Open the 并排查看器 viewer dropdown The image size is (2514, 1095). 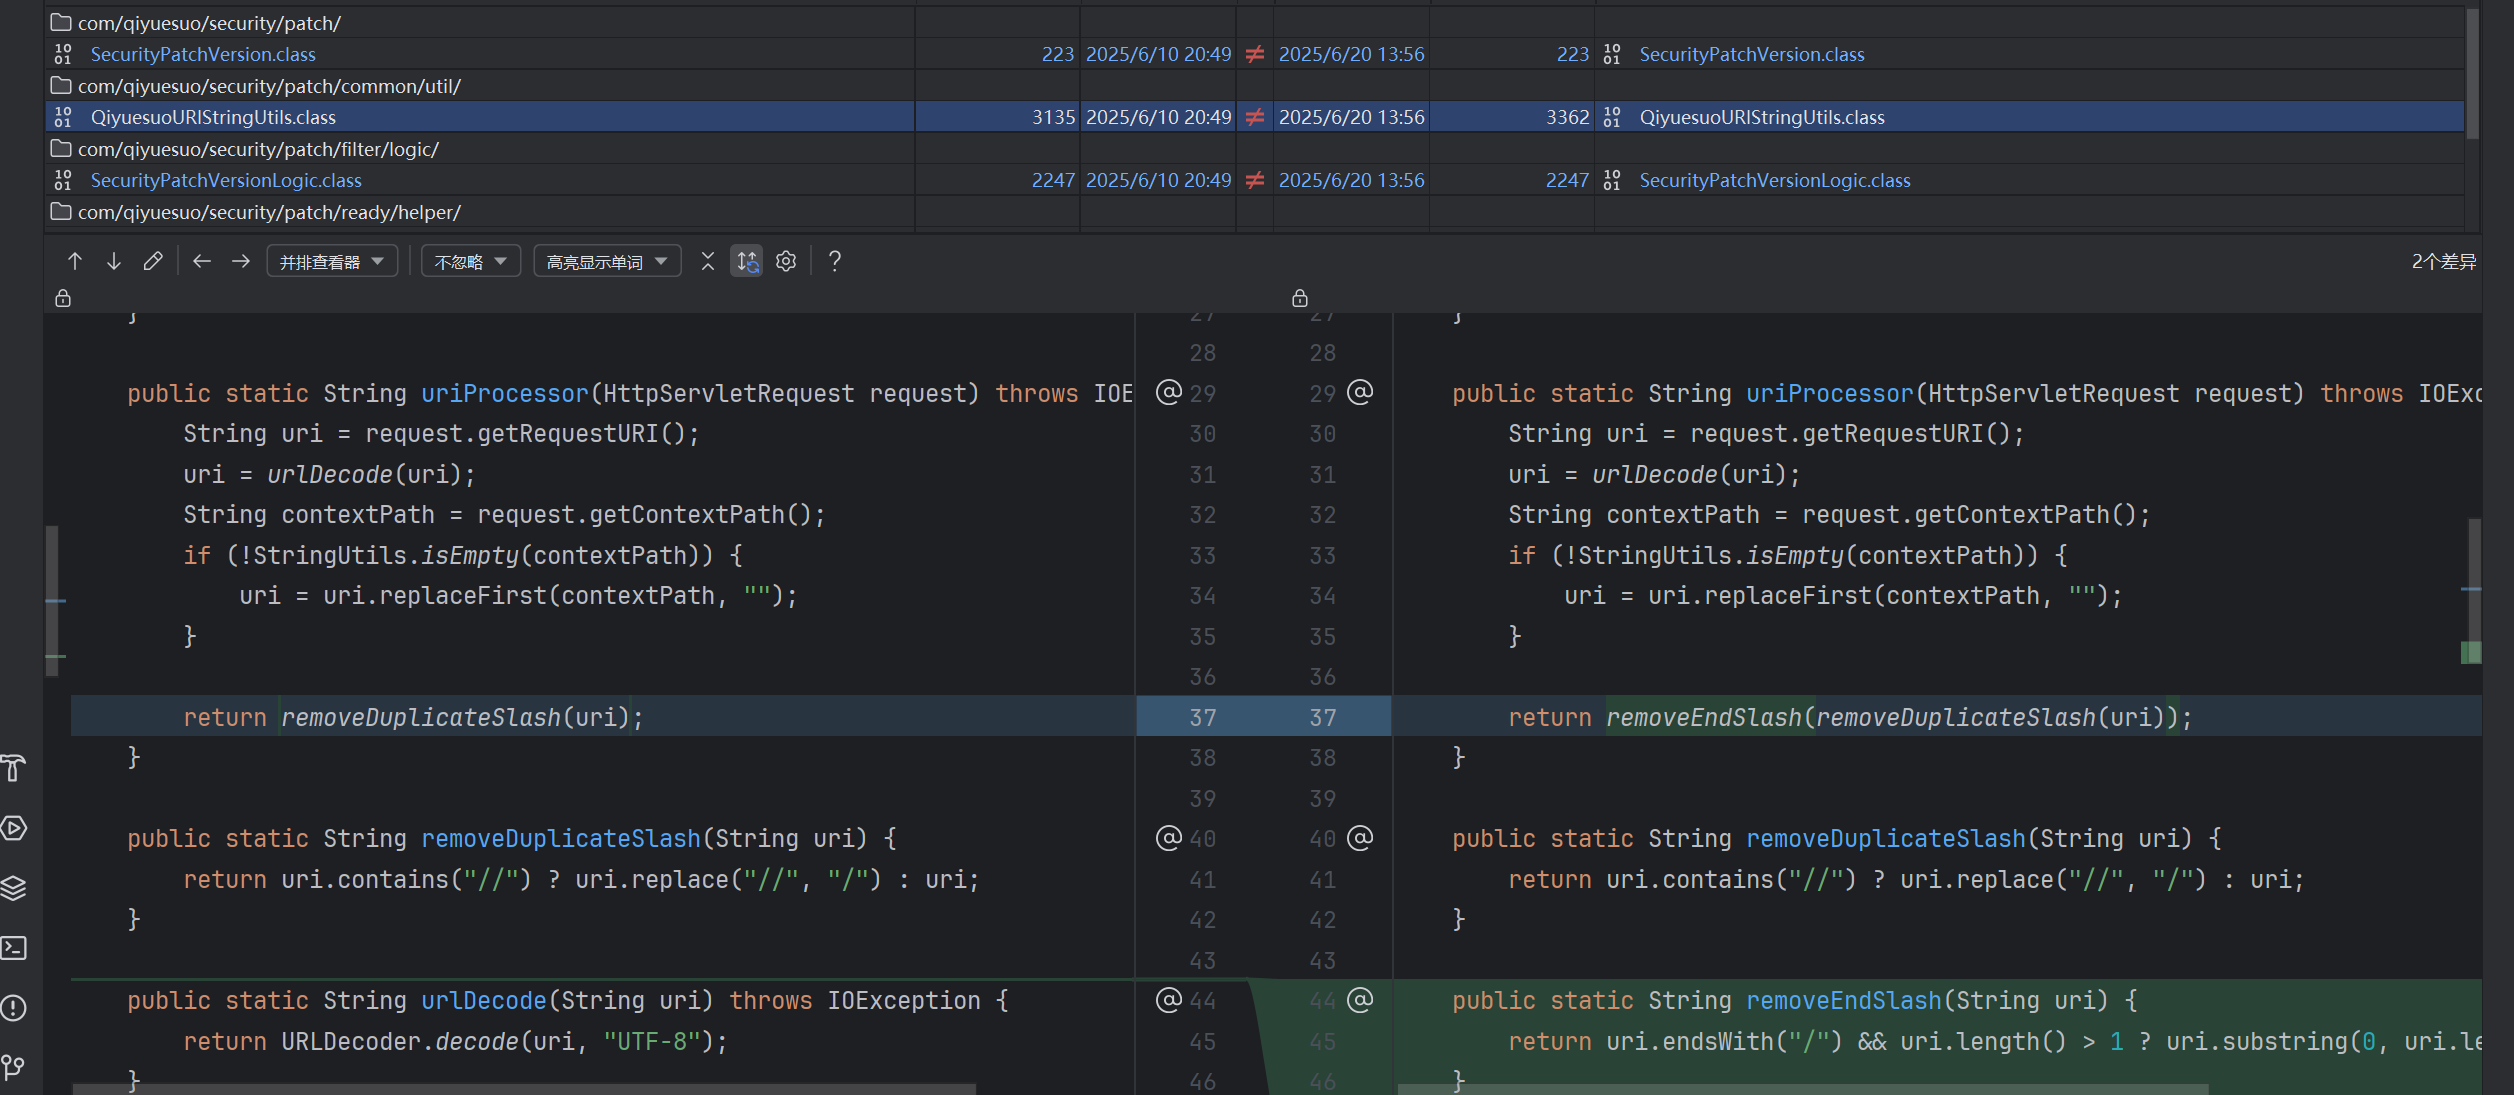click(x=332, y=261)
